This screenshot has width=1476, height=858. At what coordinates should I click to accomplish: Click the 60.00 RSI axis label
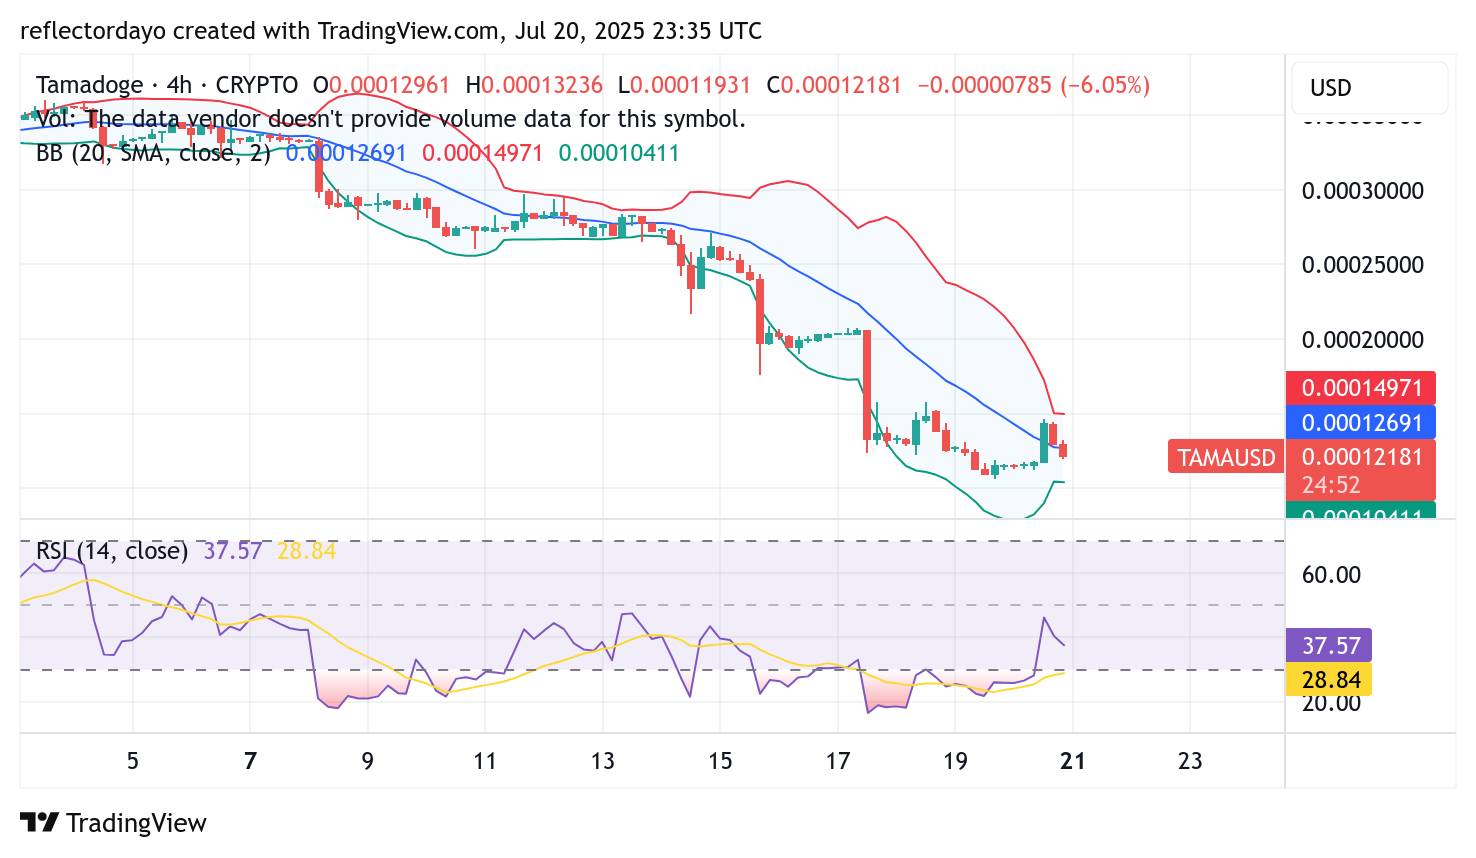[x=1331, y=575]
